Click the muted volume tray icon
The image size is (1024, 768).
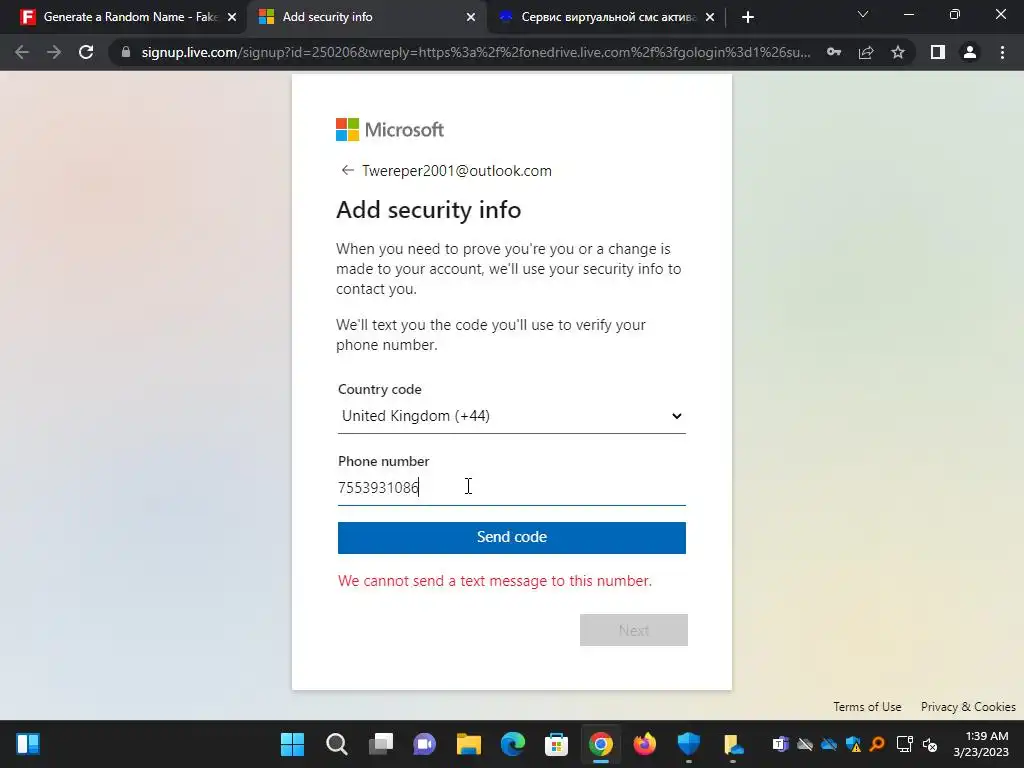pyautogui.click(x=930, y=744)
